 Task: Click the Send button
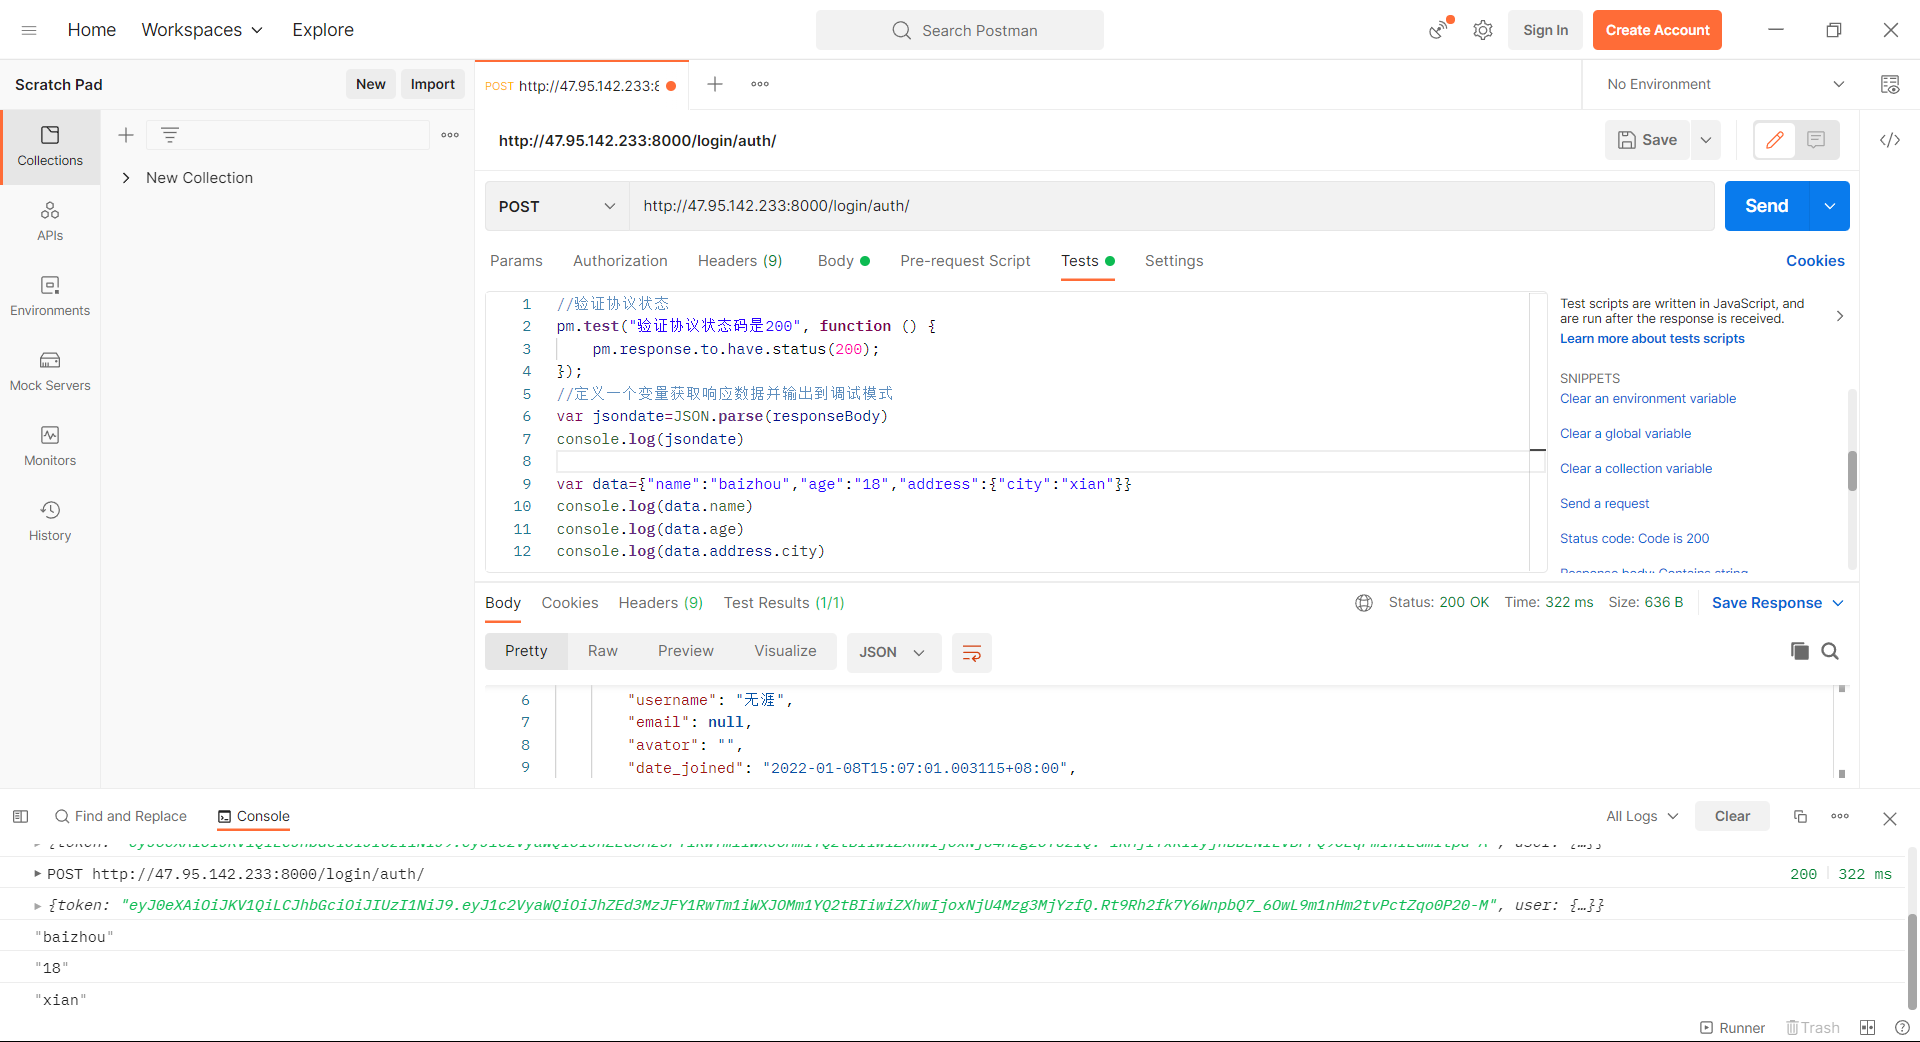[1767, 206]
